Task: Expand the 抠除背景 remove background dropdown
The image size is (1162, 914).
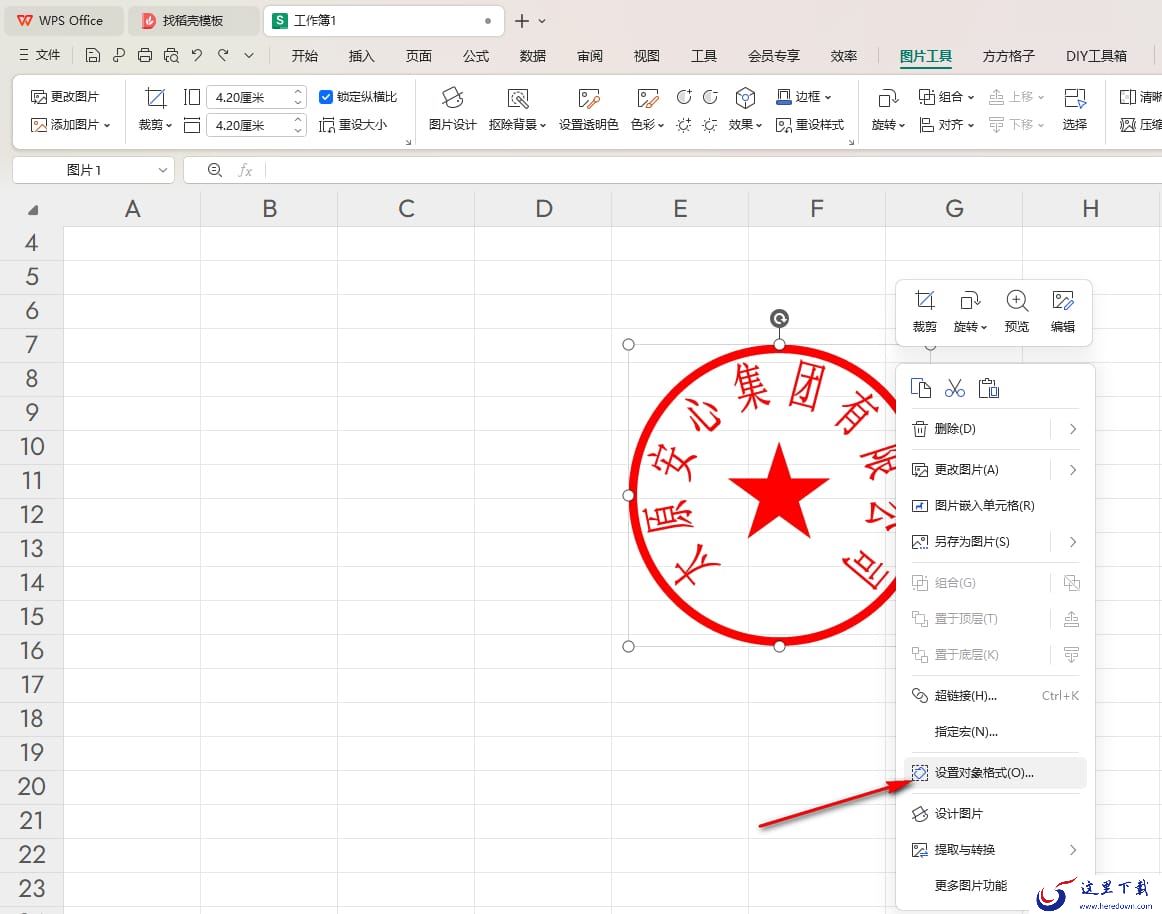Action: pyautogui.click(x=542, y=125)
